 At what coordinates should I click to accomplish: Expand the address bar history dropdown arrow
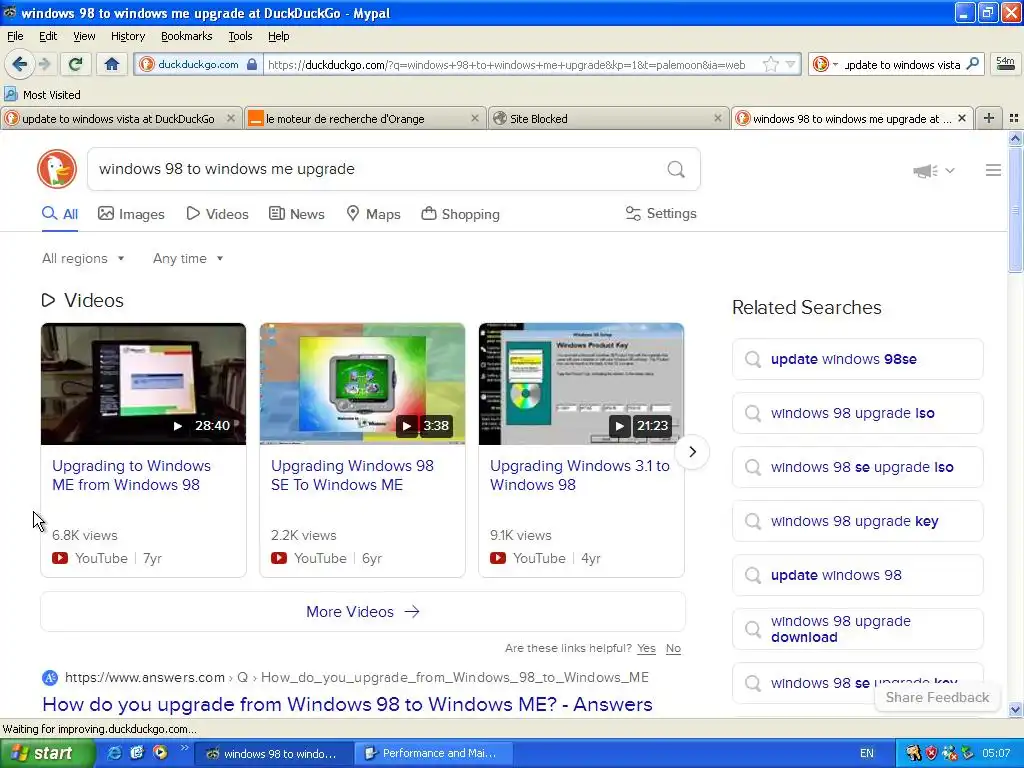[x=791, y=65]
